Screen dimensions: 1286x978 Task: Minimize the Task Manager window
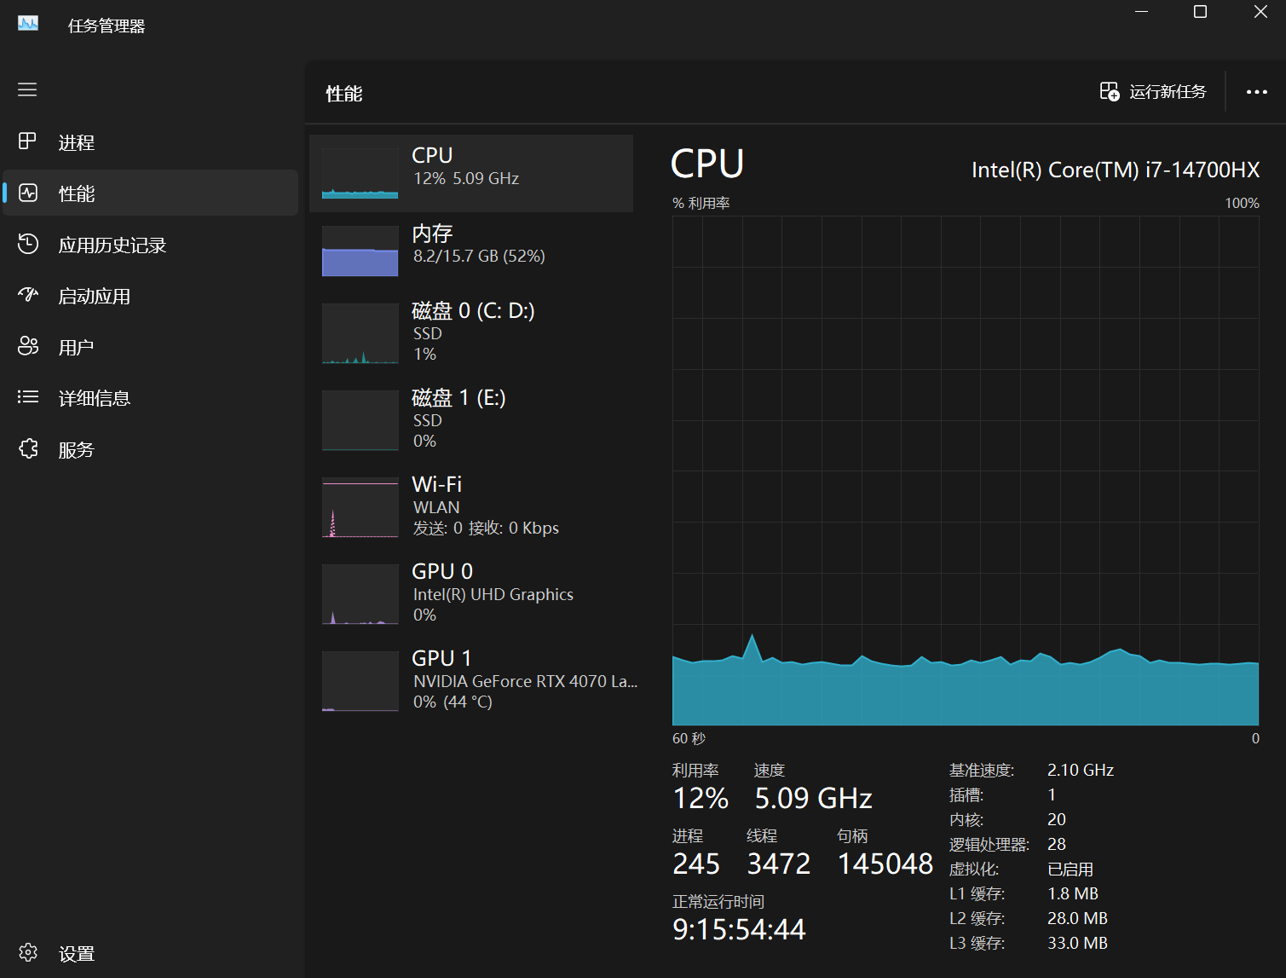pos(1142,12)
